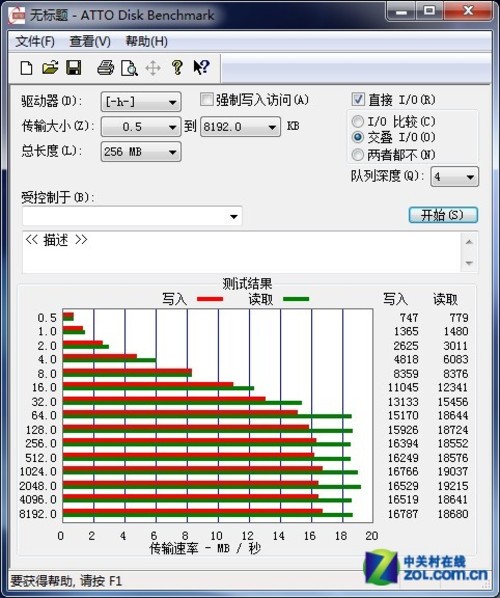Click the 8192.0 chart row label

coord(38,514)
